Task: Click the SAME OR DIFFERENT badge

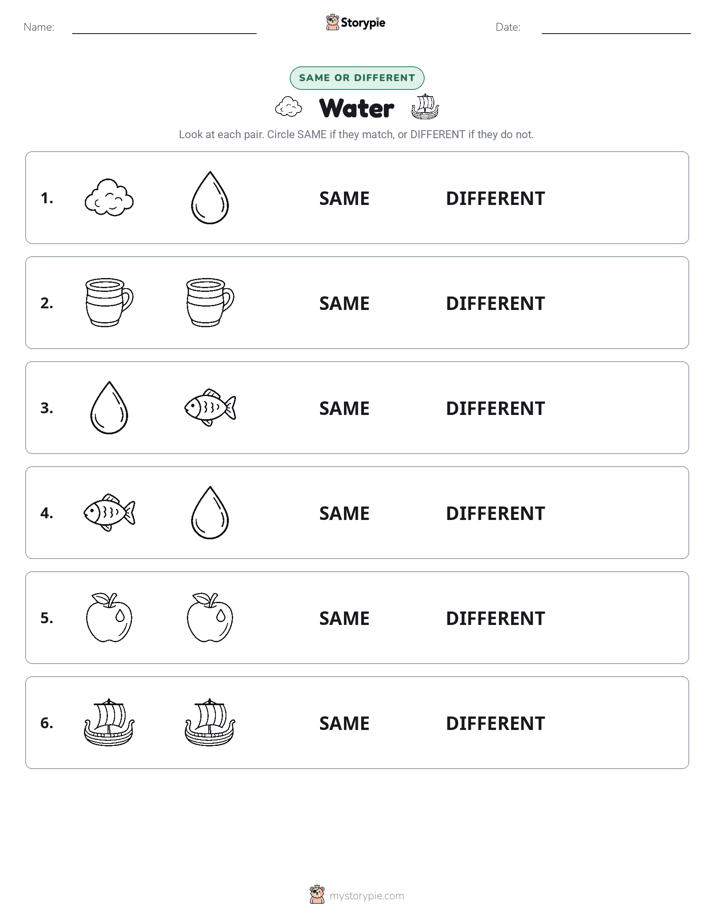Action: [357, 78]
